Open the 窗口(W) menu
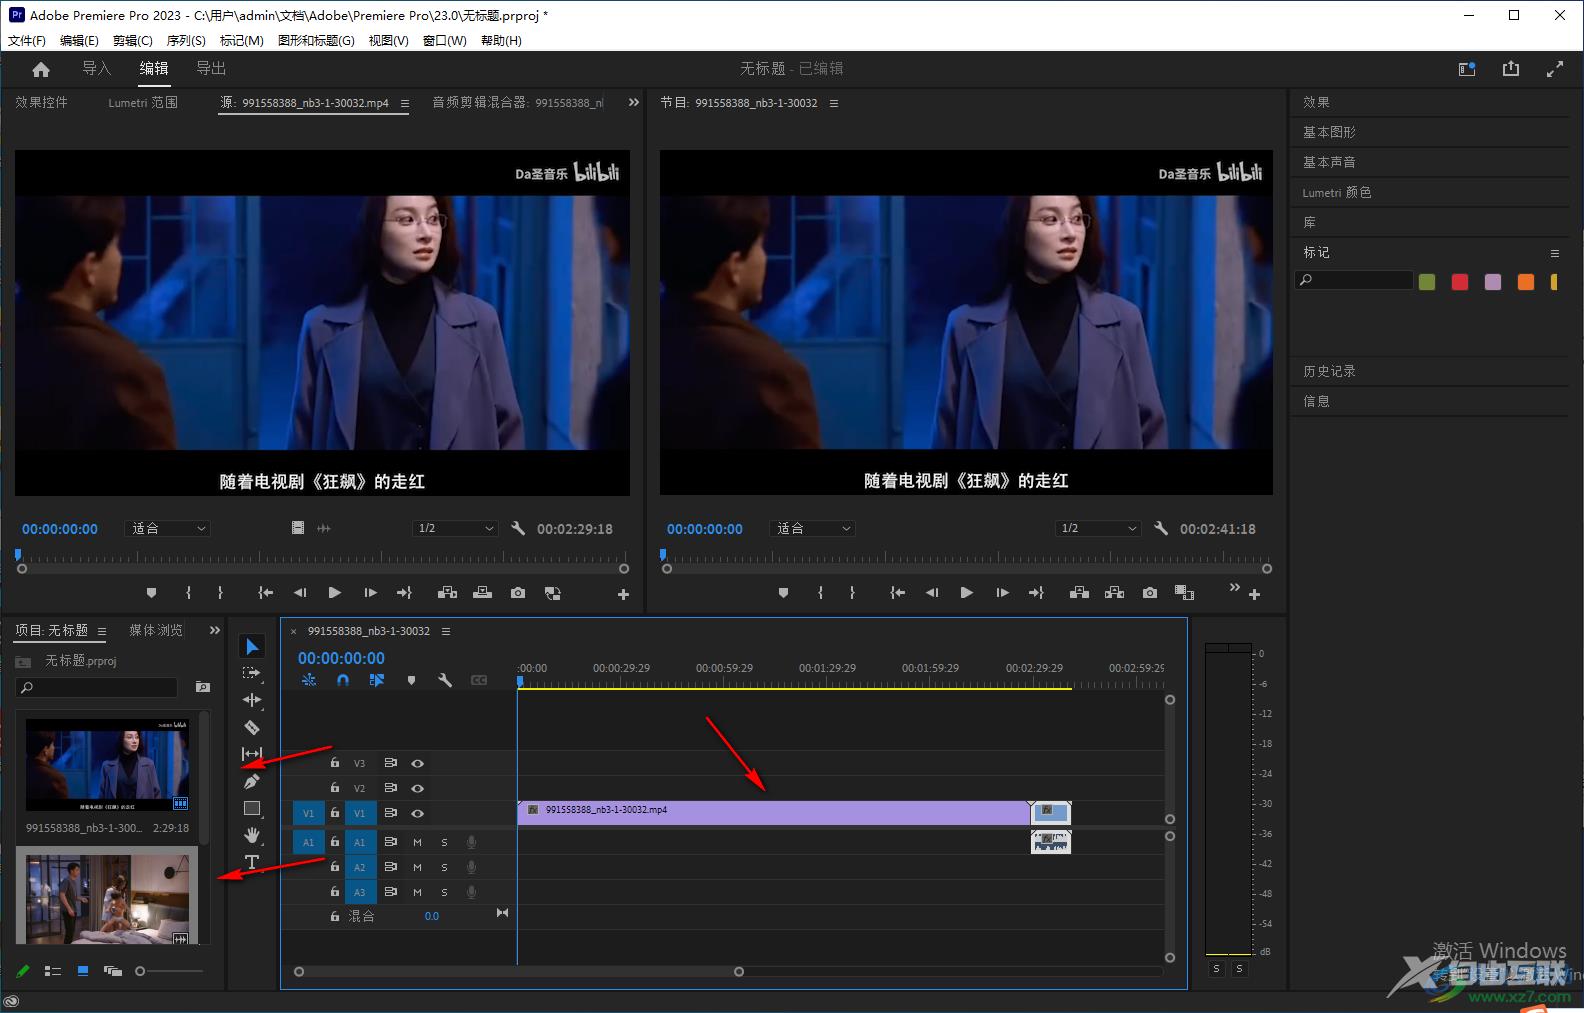Image resolution: width=1584 pixels, height=1013 pixels. pos(445,41)
